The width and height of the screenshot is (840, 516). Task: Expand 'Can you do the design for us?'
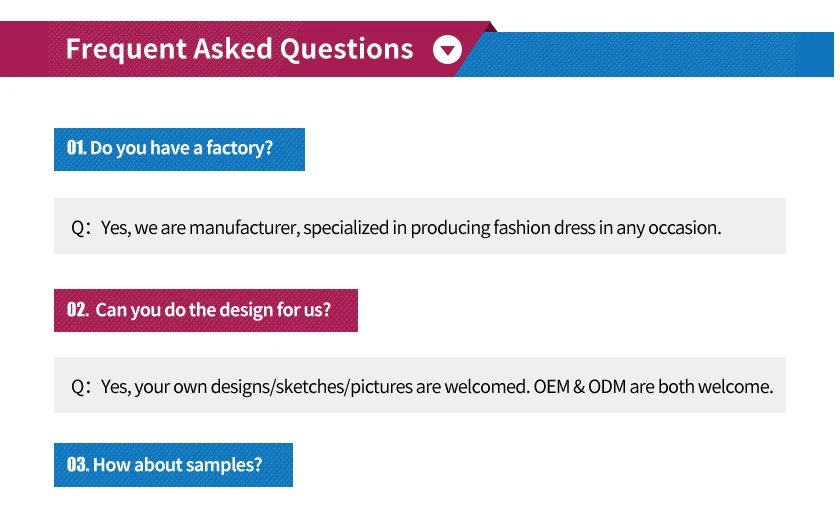211,310
